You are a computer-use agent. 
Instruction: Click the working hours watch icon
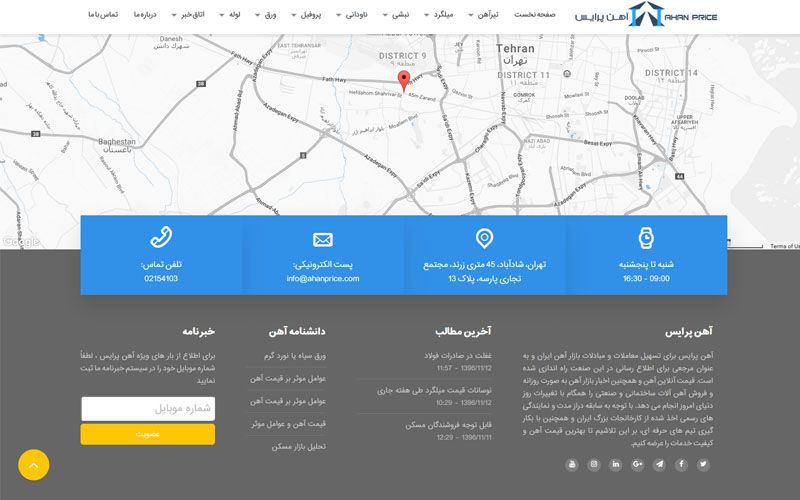click(x=646, y=238)
